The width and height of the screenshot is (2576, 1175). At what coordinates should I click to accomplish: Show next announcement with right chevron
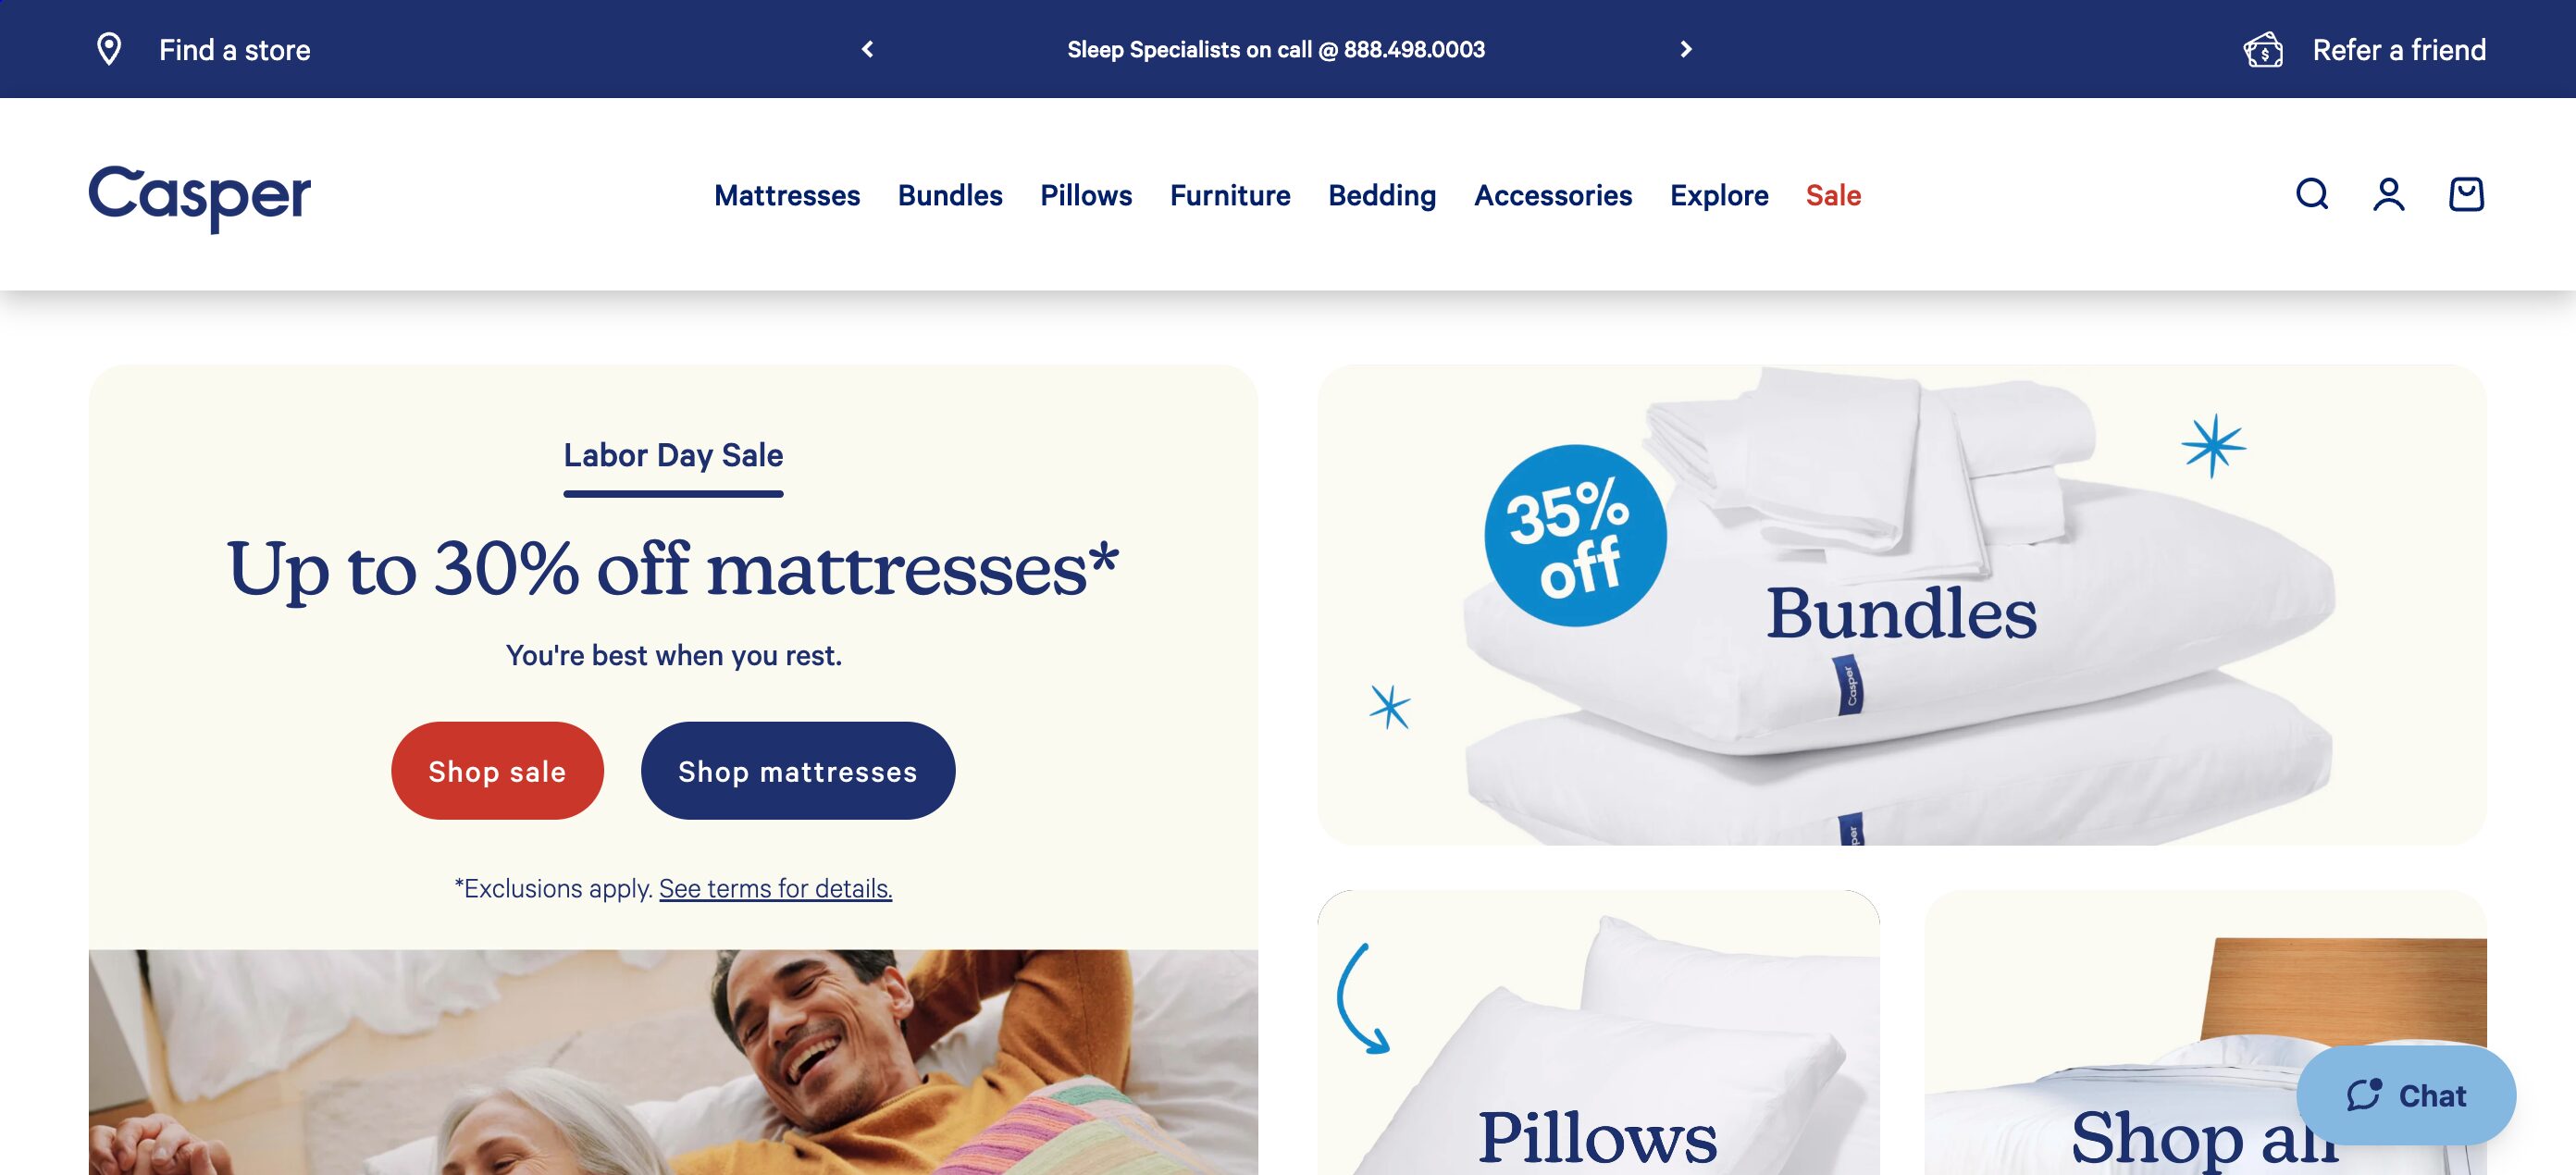click(x=1686, y=49)
